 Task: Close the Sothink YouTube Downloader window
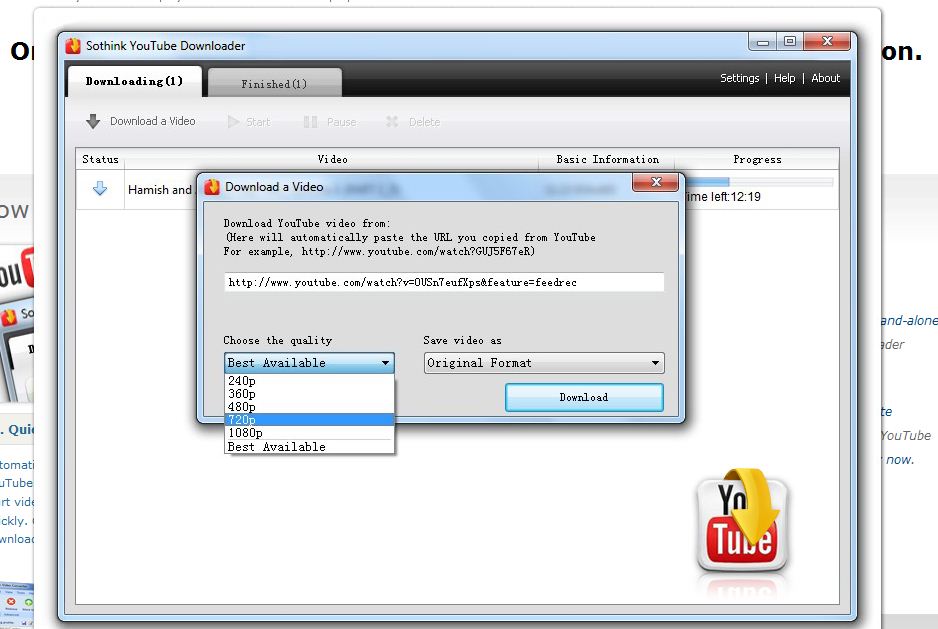827,41
